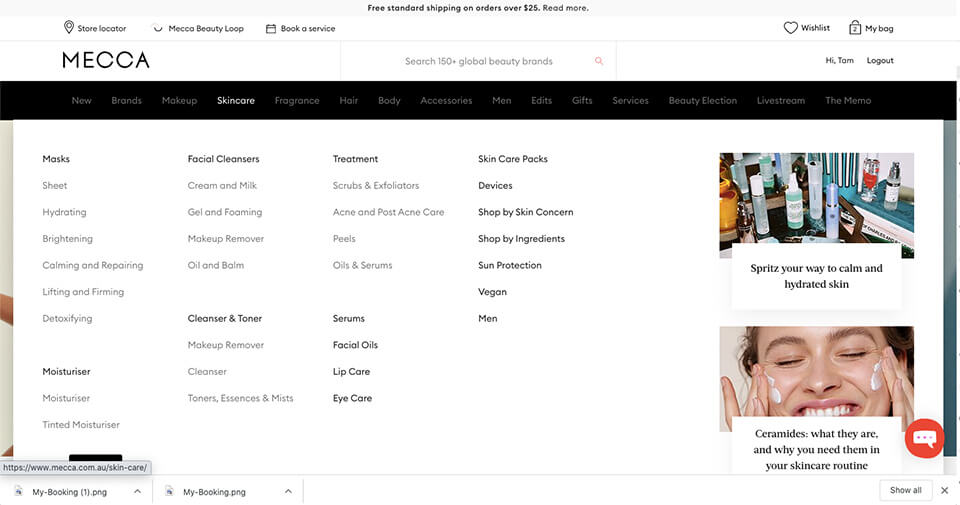Click the Hi, Tam account link
Viewport: 960px width, 505px height.
(x=839, y=61)
